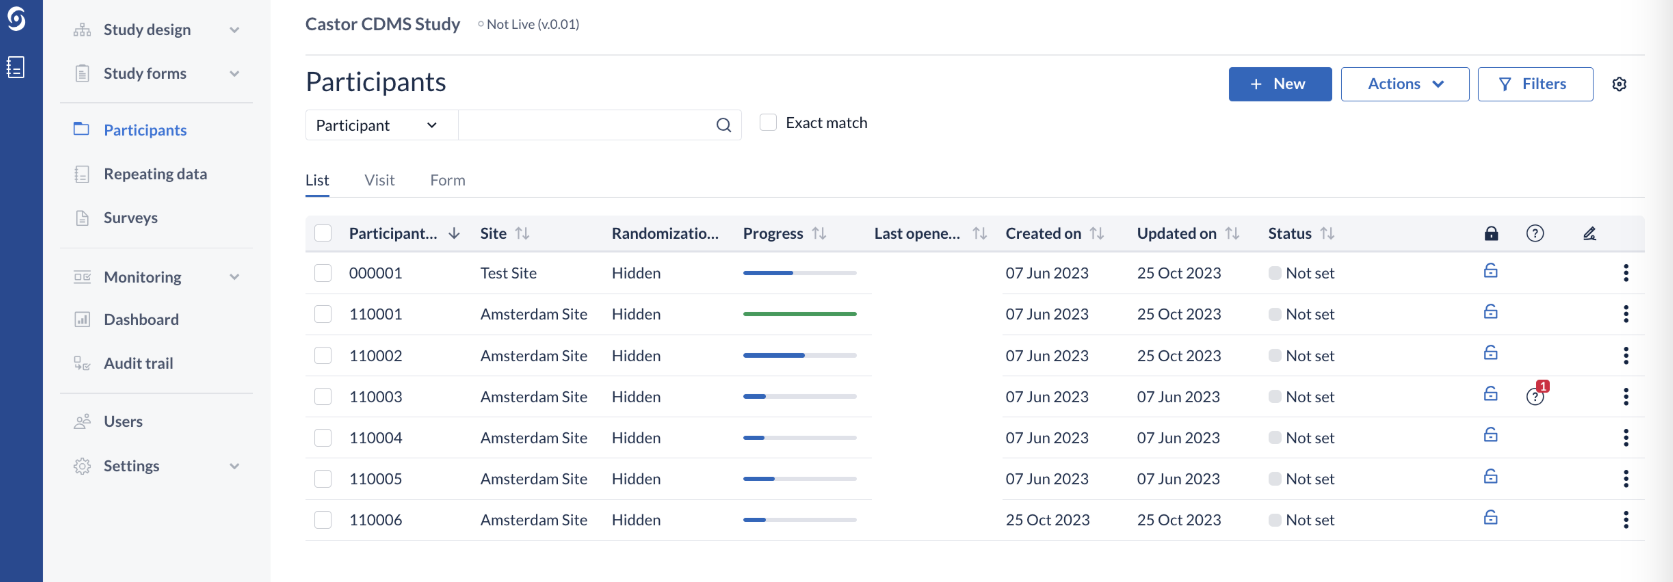Open the three-dot menu for participant 110002
Image resolution: width=1673 pixels, height=582 pixels.
(1626, 355)
